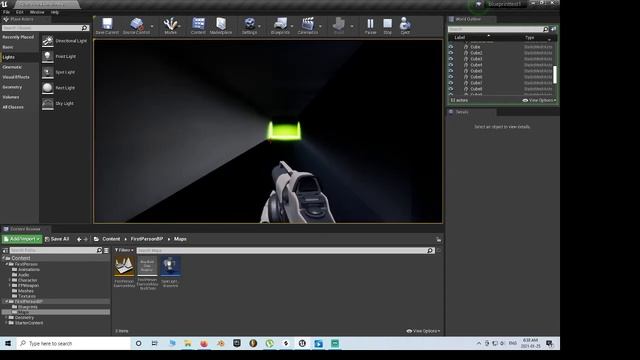
Task: Open the Cinematics toolbar icon
Action: point(307,24)
